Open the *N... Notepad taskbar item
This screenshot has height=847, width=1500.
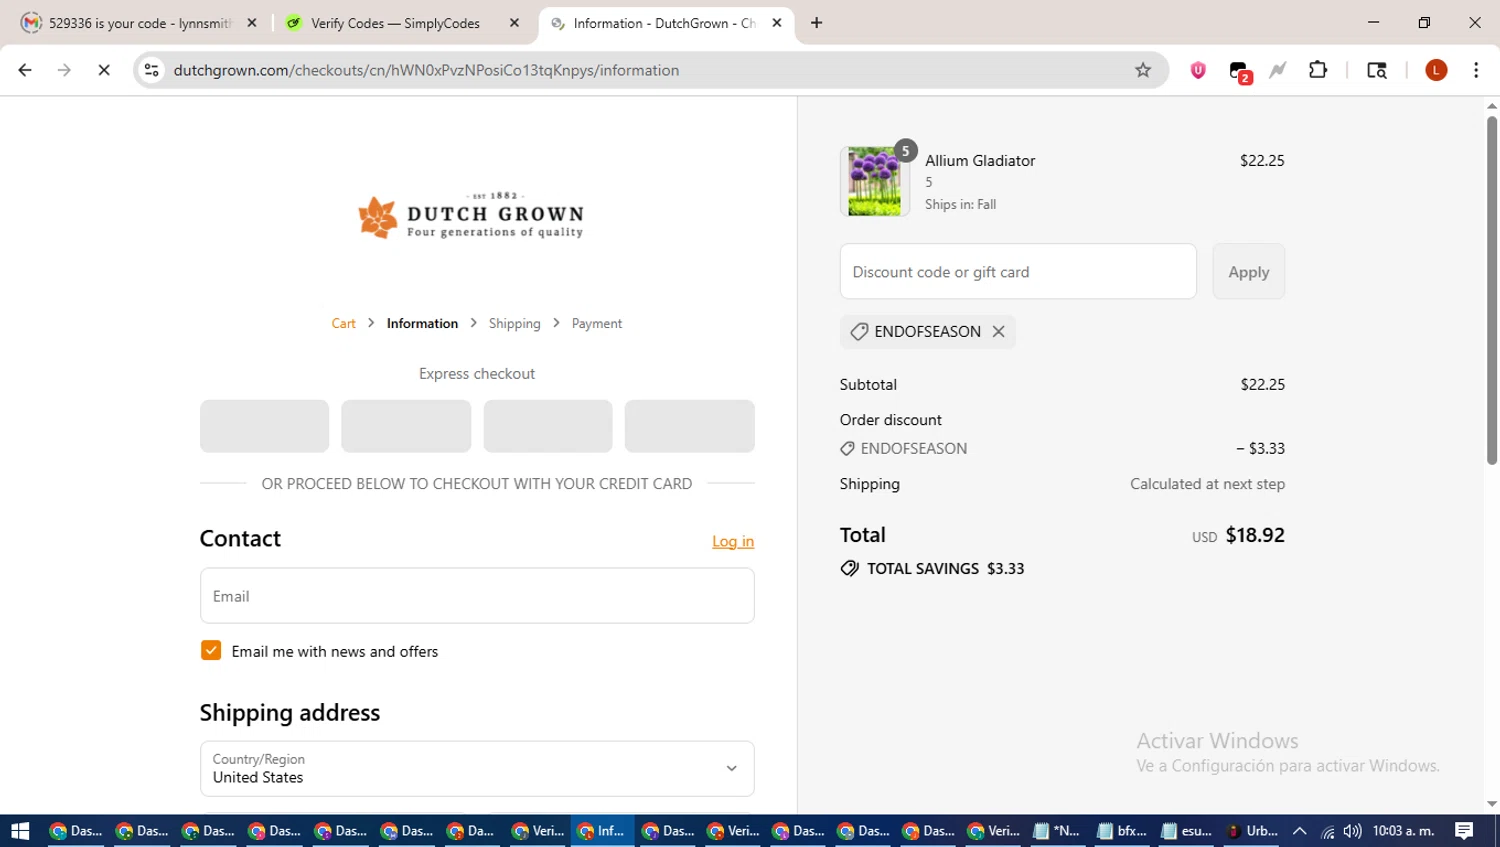point(1057,831)
